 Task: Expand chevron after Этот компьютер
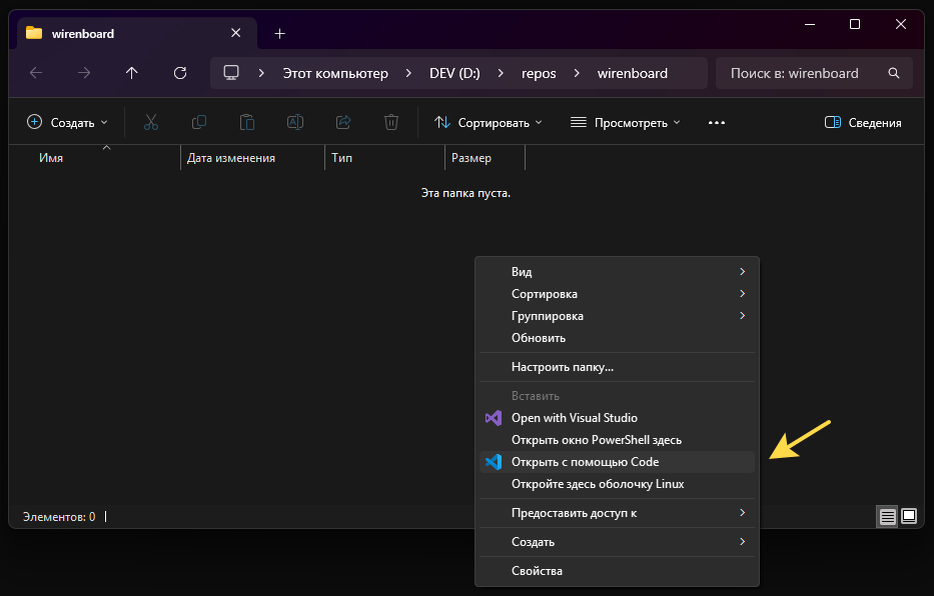(x=408, y=73)
